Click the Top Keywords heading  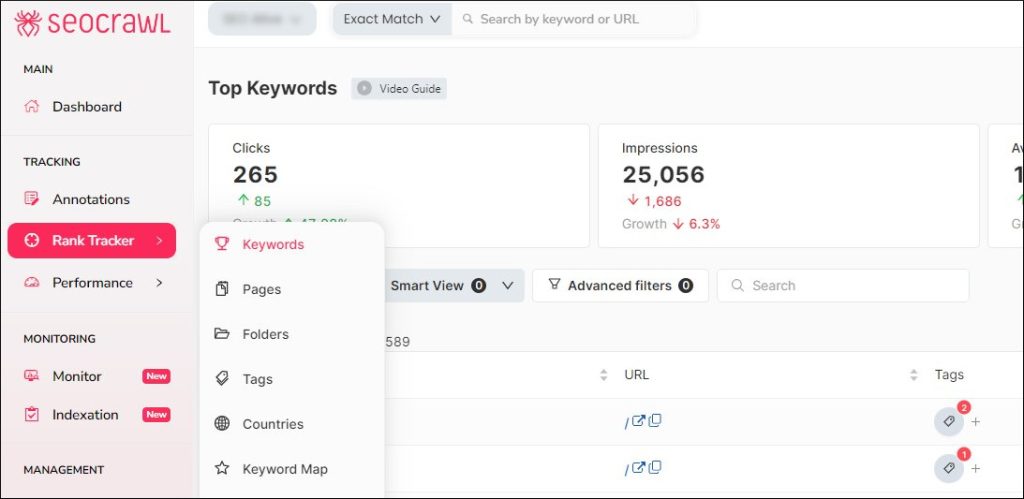pyautogui.click(x=273, y=88)
